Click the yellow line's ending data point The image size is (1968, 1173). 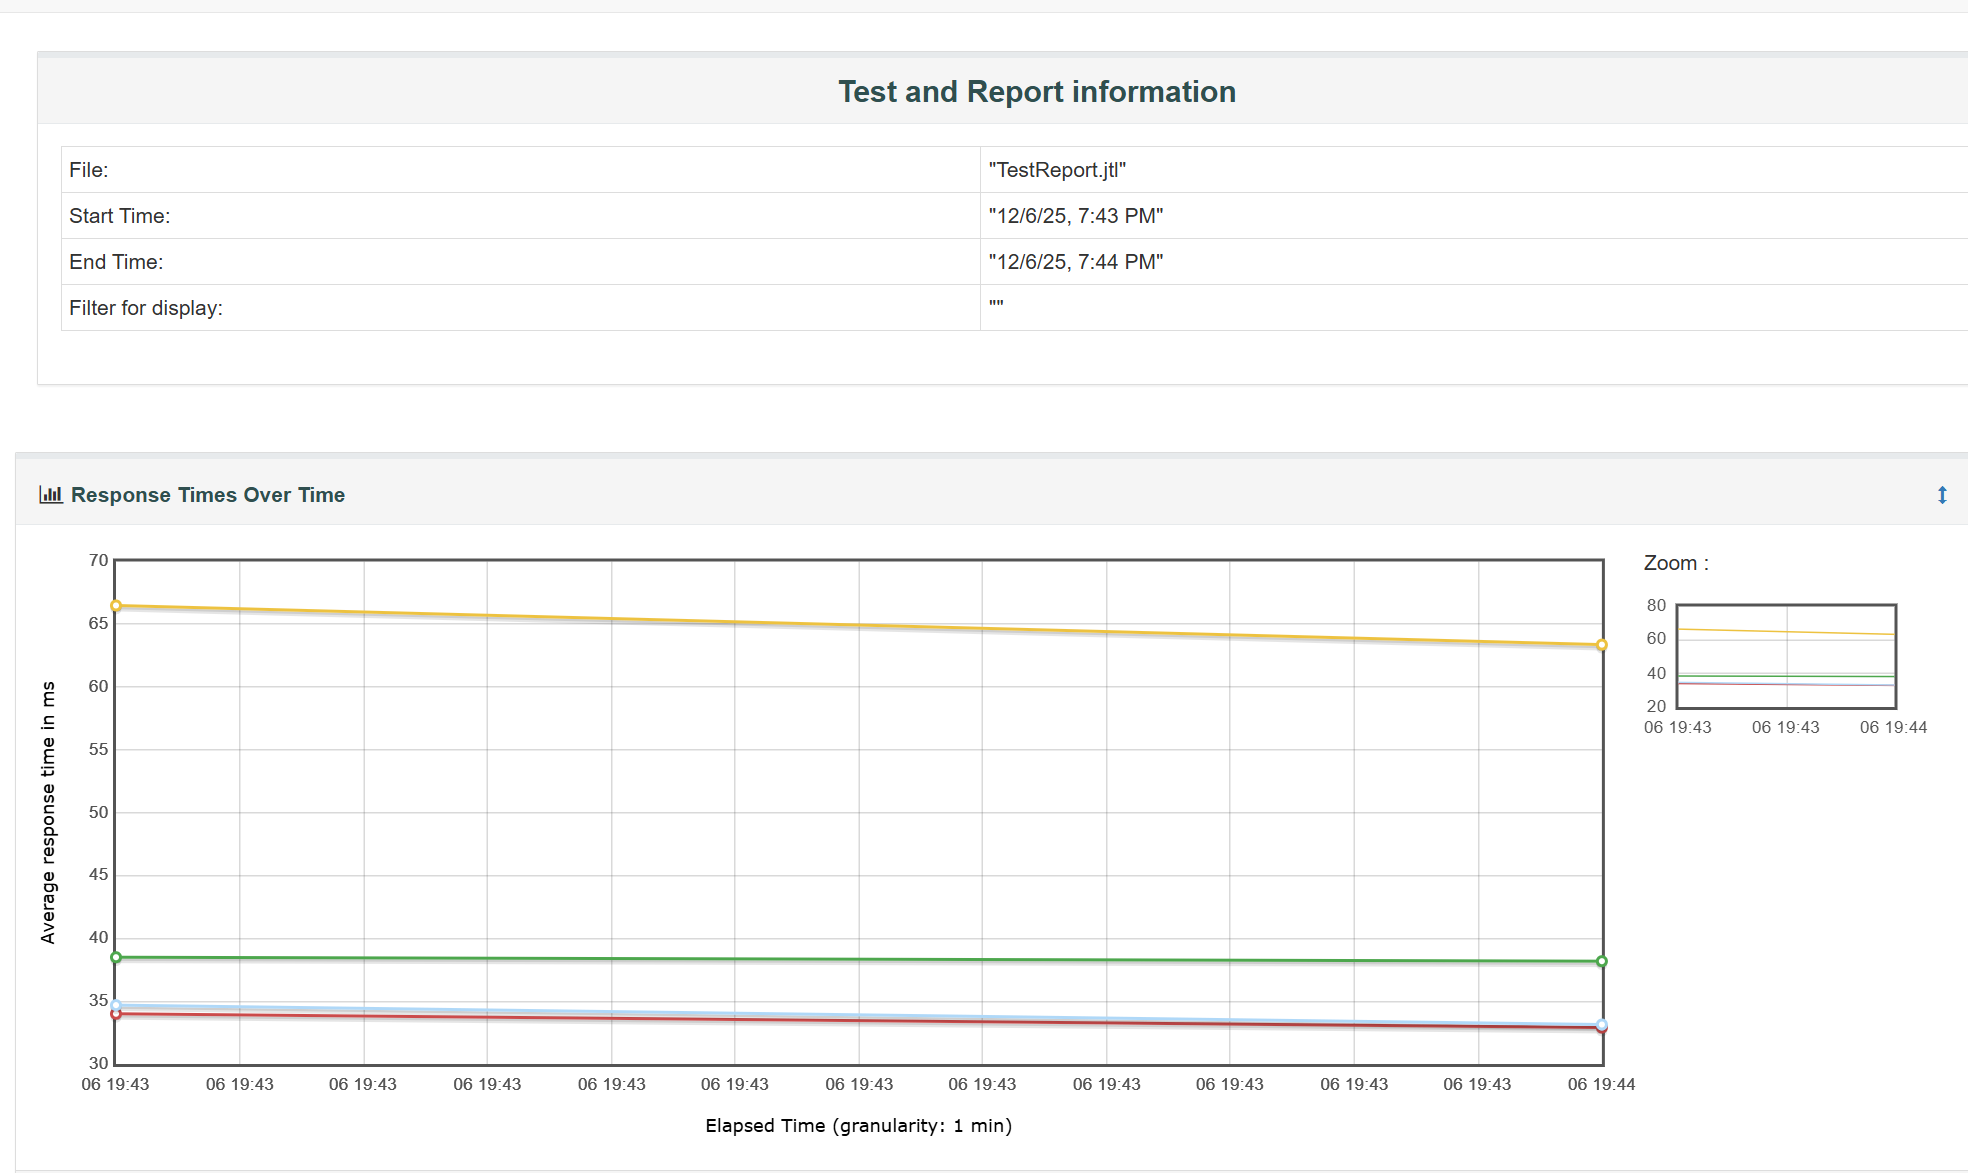coord(1602,645)
